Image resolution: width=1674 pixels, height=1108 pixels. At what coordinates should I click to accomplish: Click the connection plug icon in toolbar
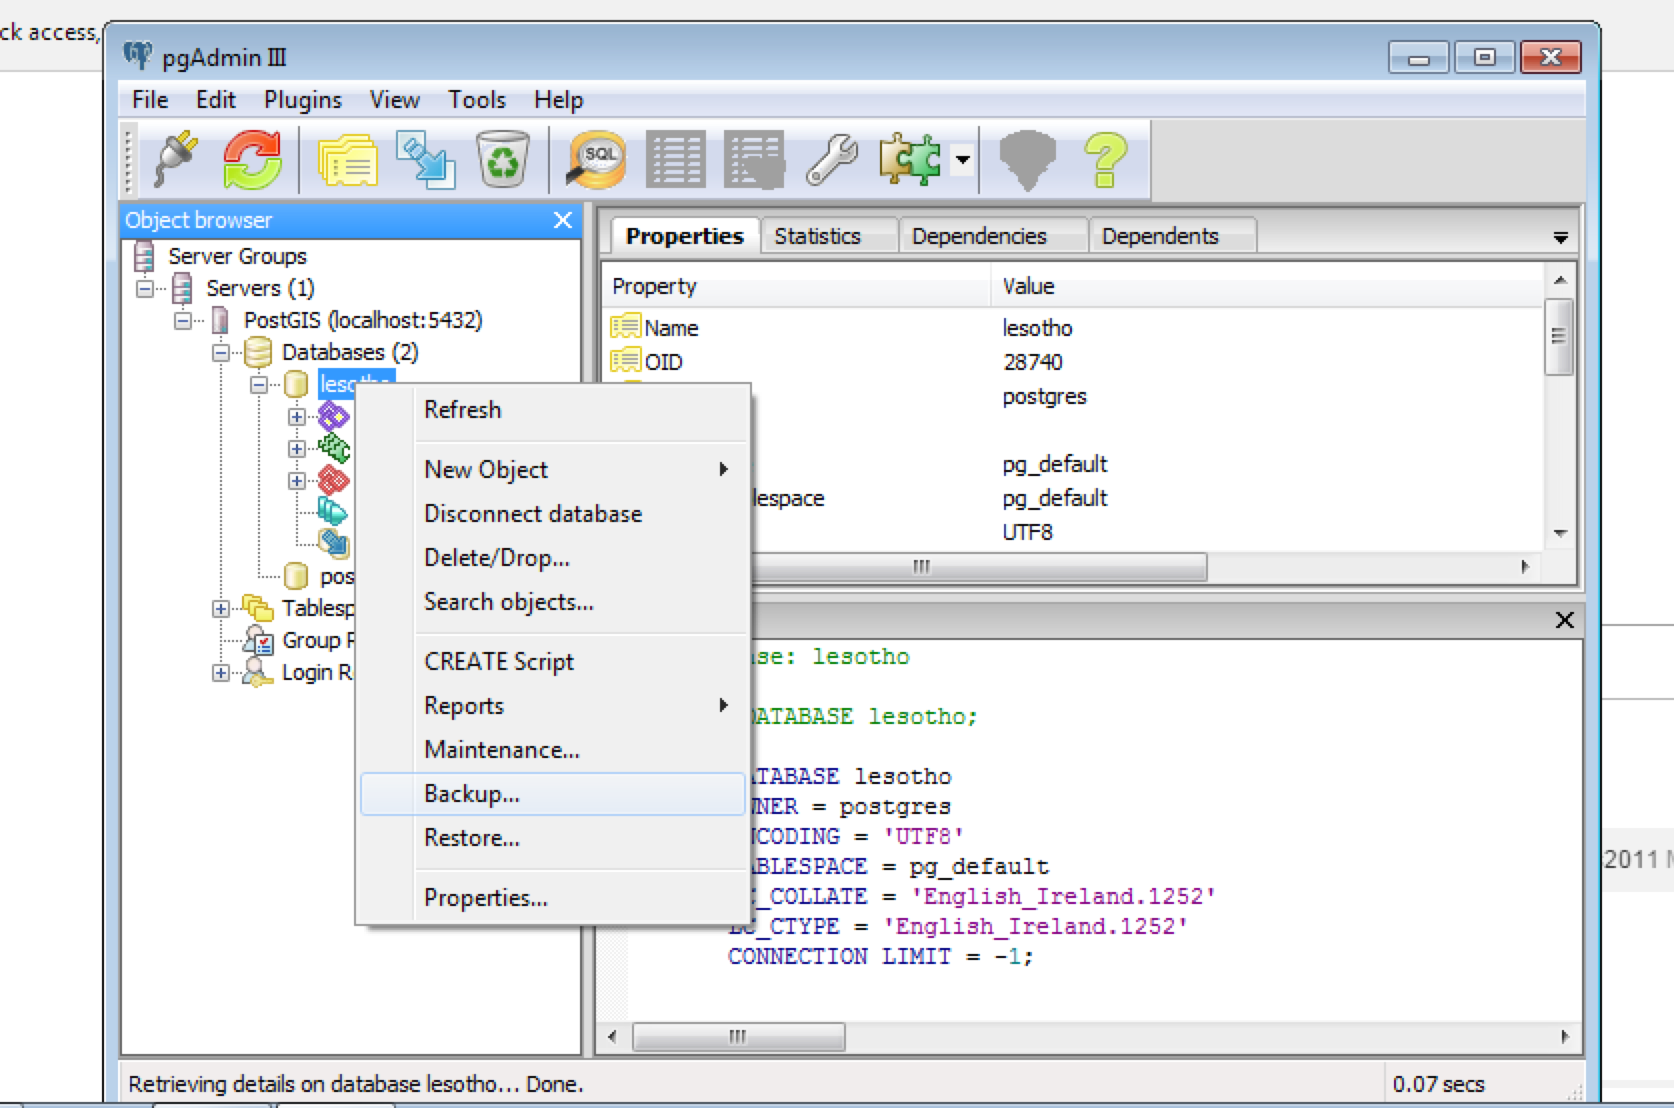(x=177, y=160)
